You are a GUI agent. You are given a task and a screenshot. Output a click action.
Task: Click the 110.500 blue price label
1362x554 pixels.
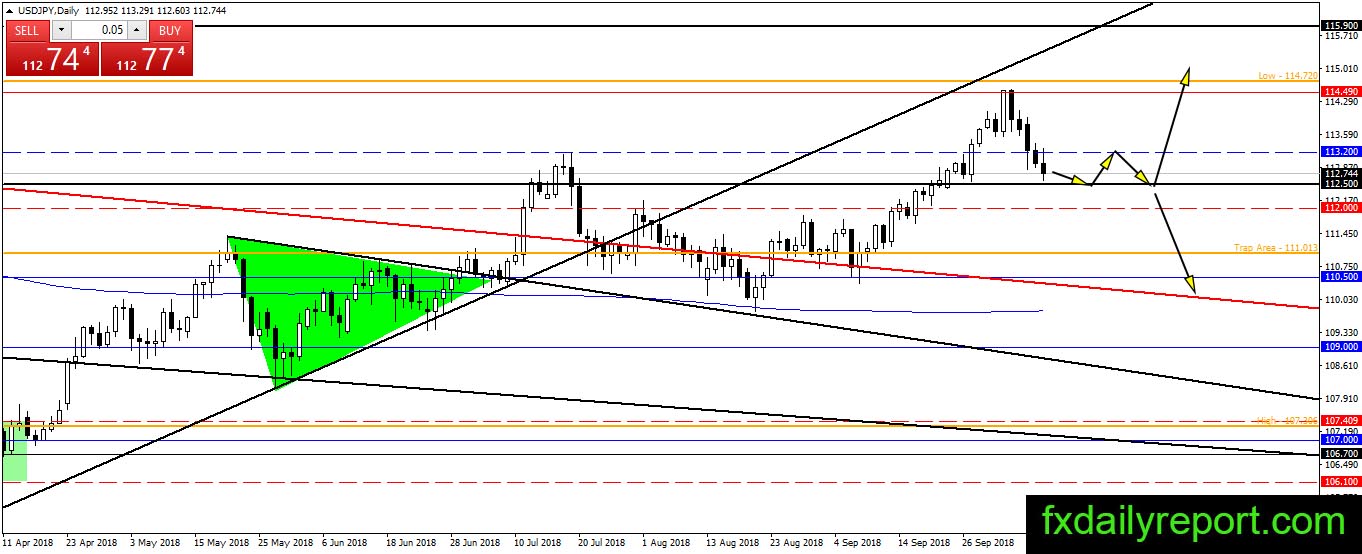(1340, 276)
